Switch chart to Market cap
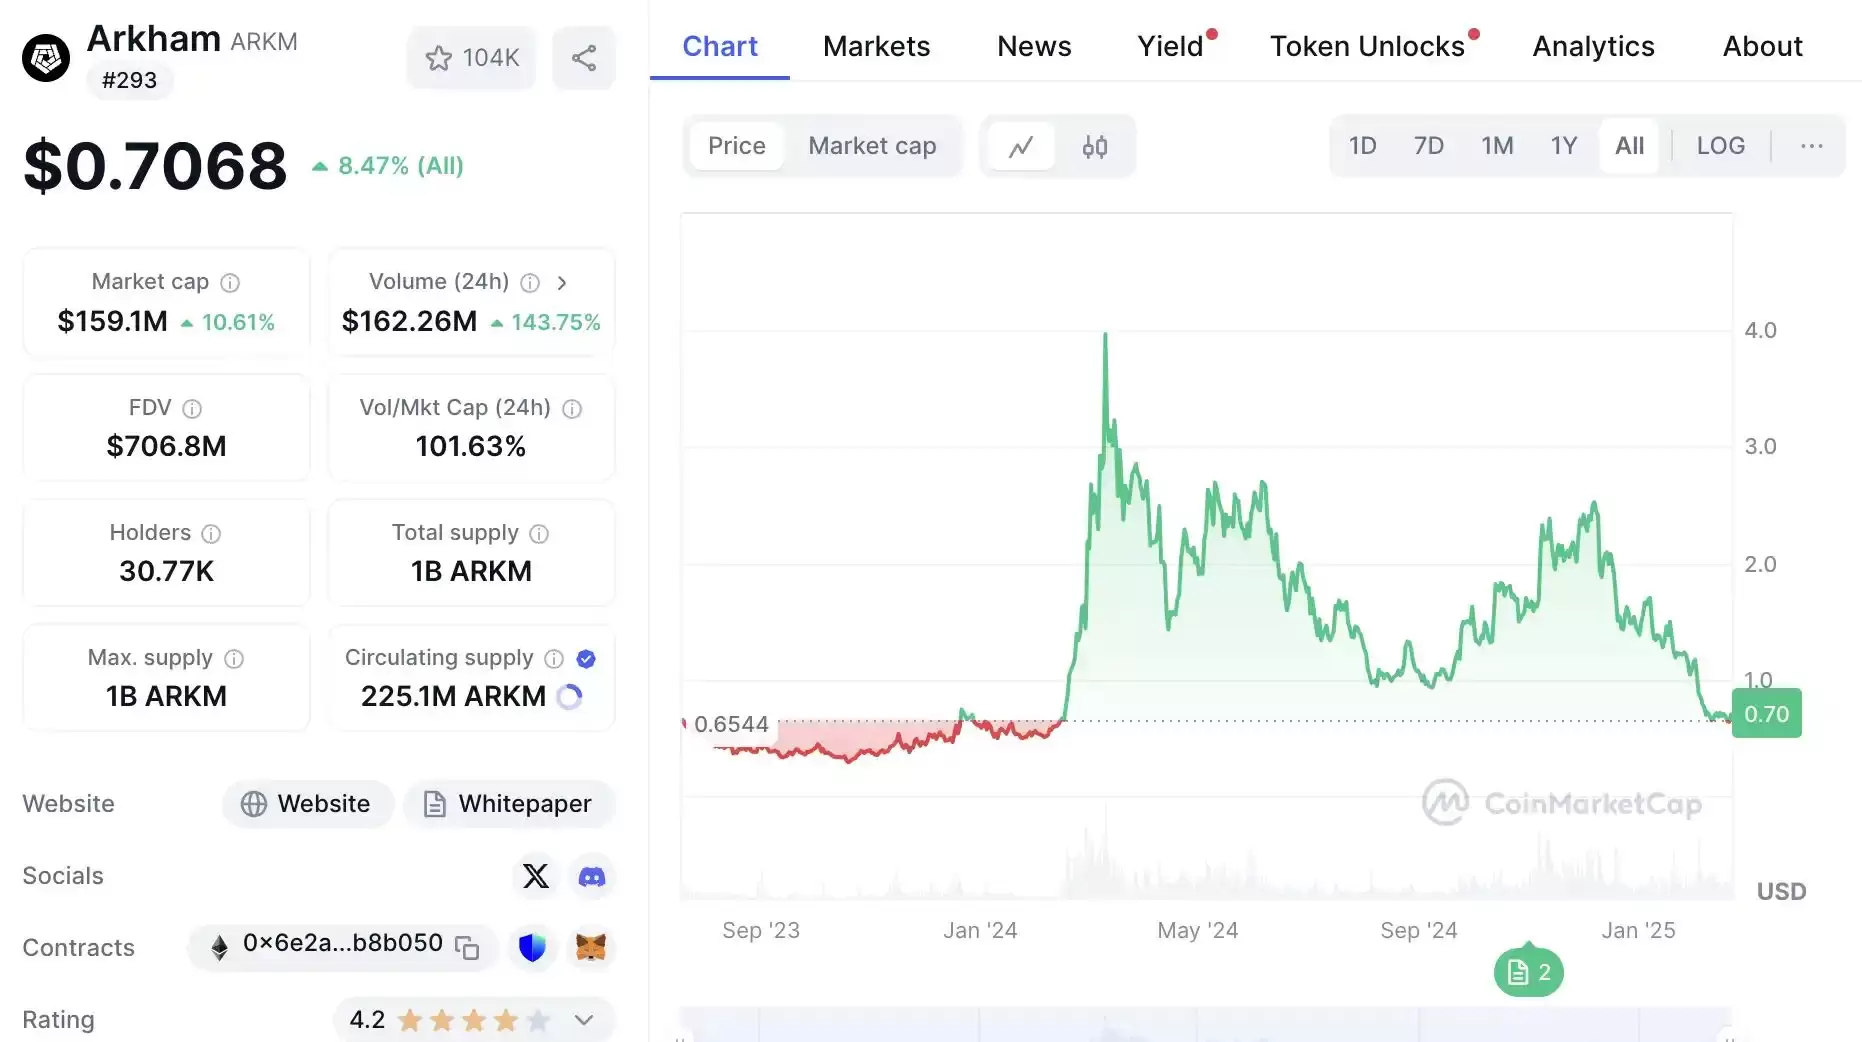Image resolution: width=1862 pixels, height=1042 pixels. pyautogui.click(x=872, y=146)
